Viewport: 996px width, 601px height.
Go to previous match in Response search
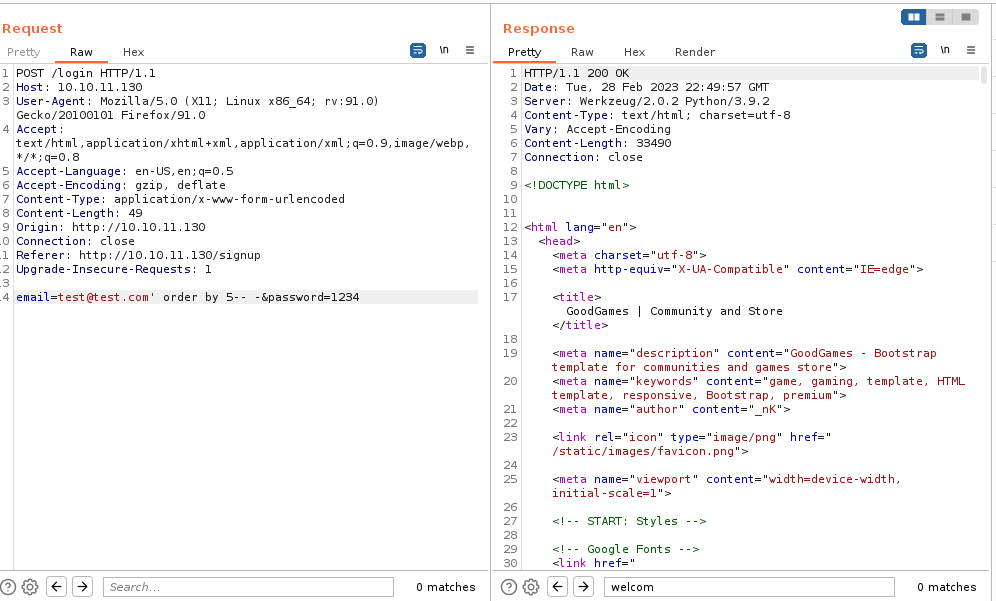click(558, 586)
